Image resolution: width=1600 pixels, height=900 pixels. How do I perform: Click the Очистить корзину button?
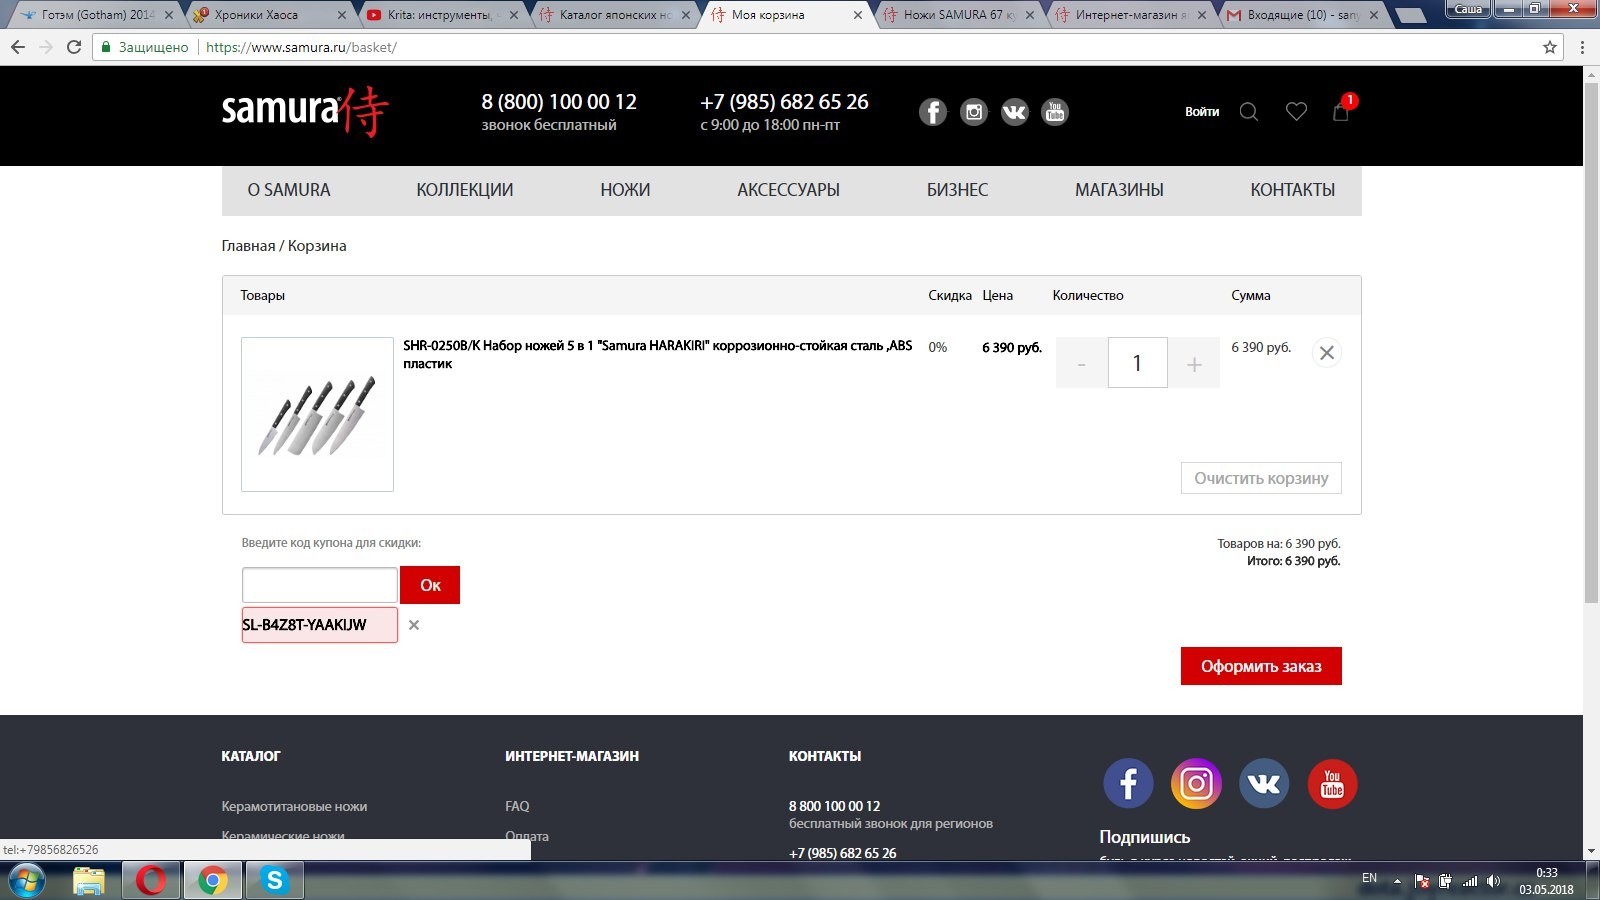(1261, 478)
